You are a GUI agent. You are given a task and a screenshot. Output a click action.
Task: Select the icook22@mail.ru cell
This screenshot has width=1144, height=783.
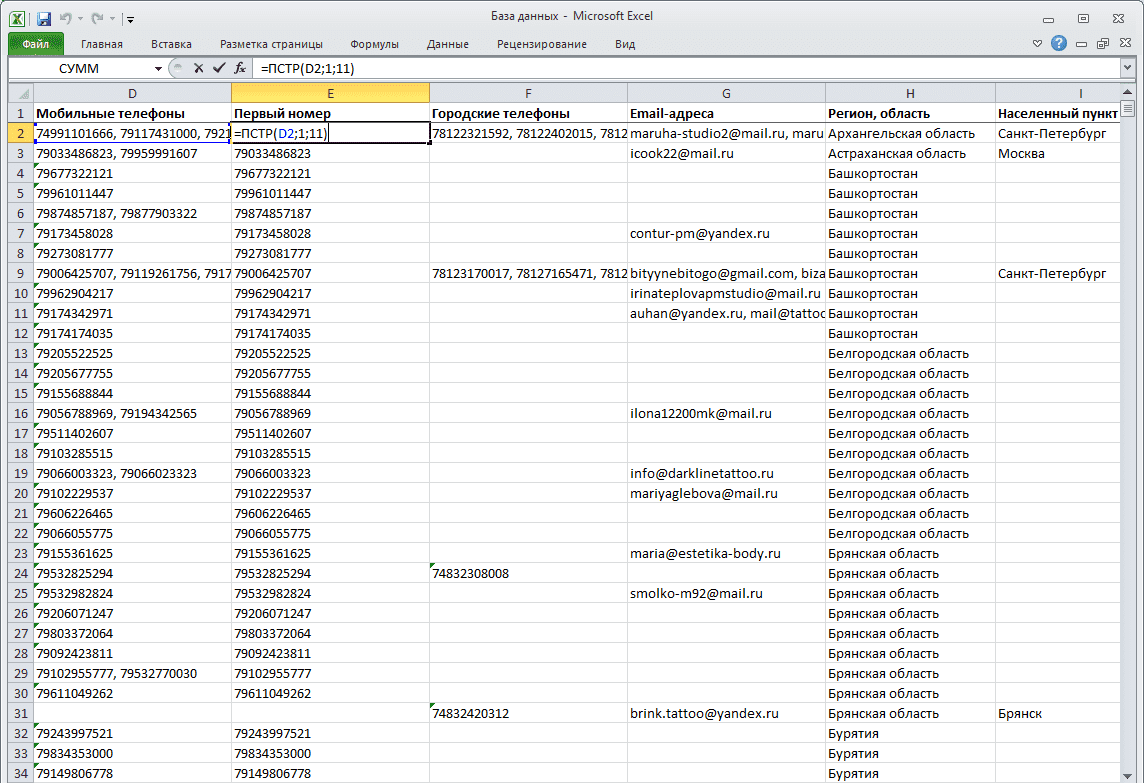(x=726, y=153)
